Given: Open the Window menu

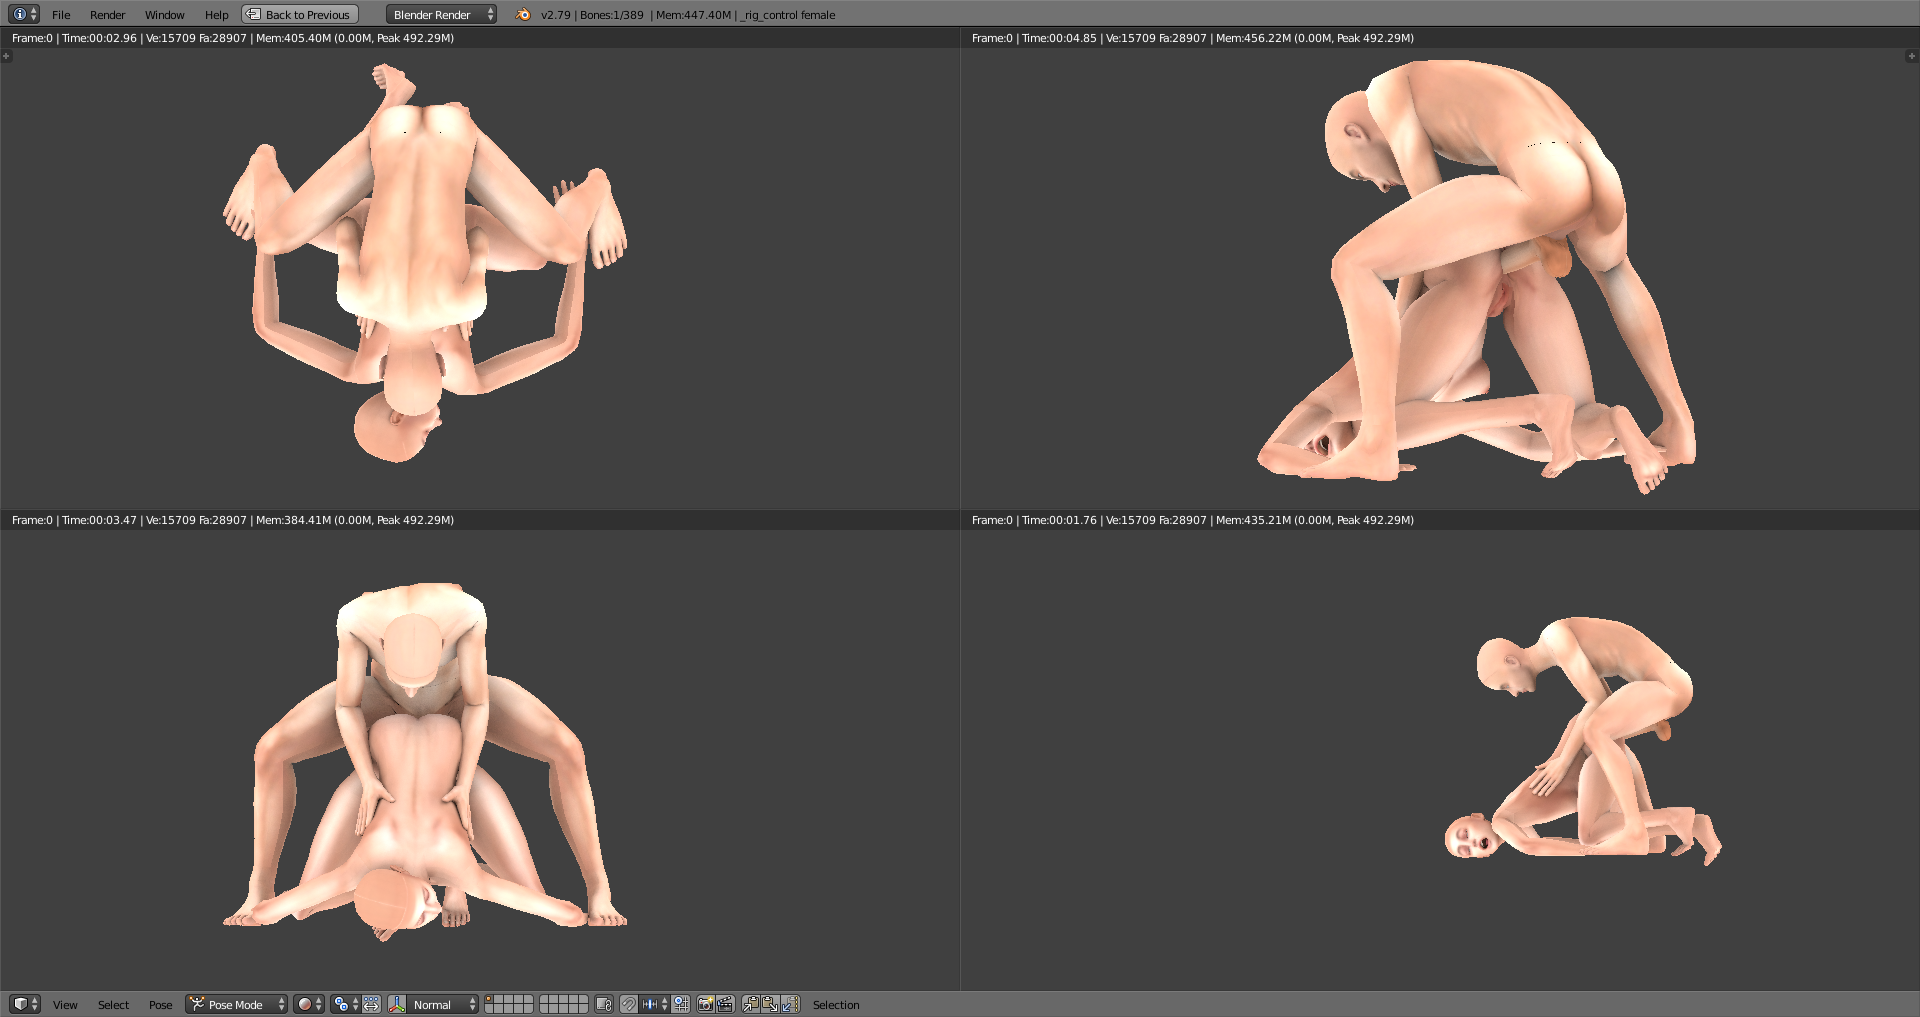Looking at the screenshot, I should coord(165,15).
